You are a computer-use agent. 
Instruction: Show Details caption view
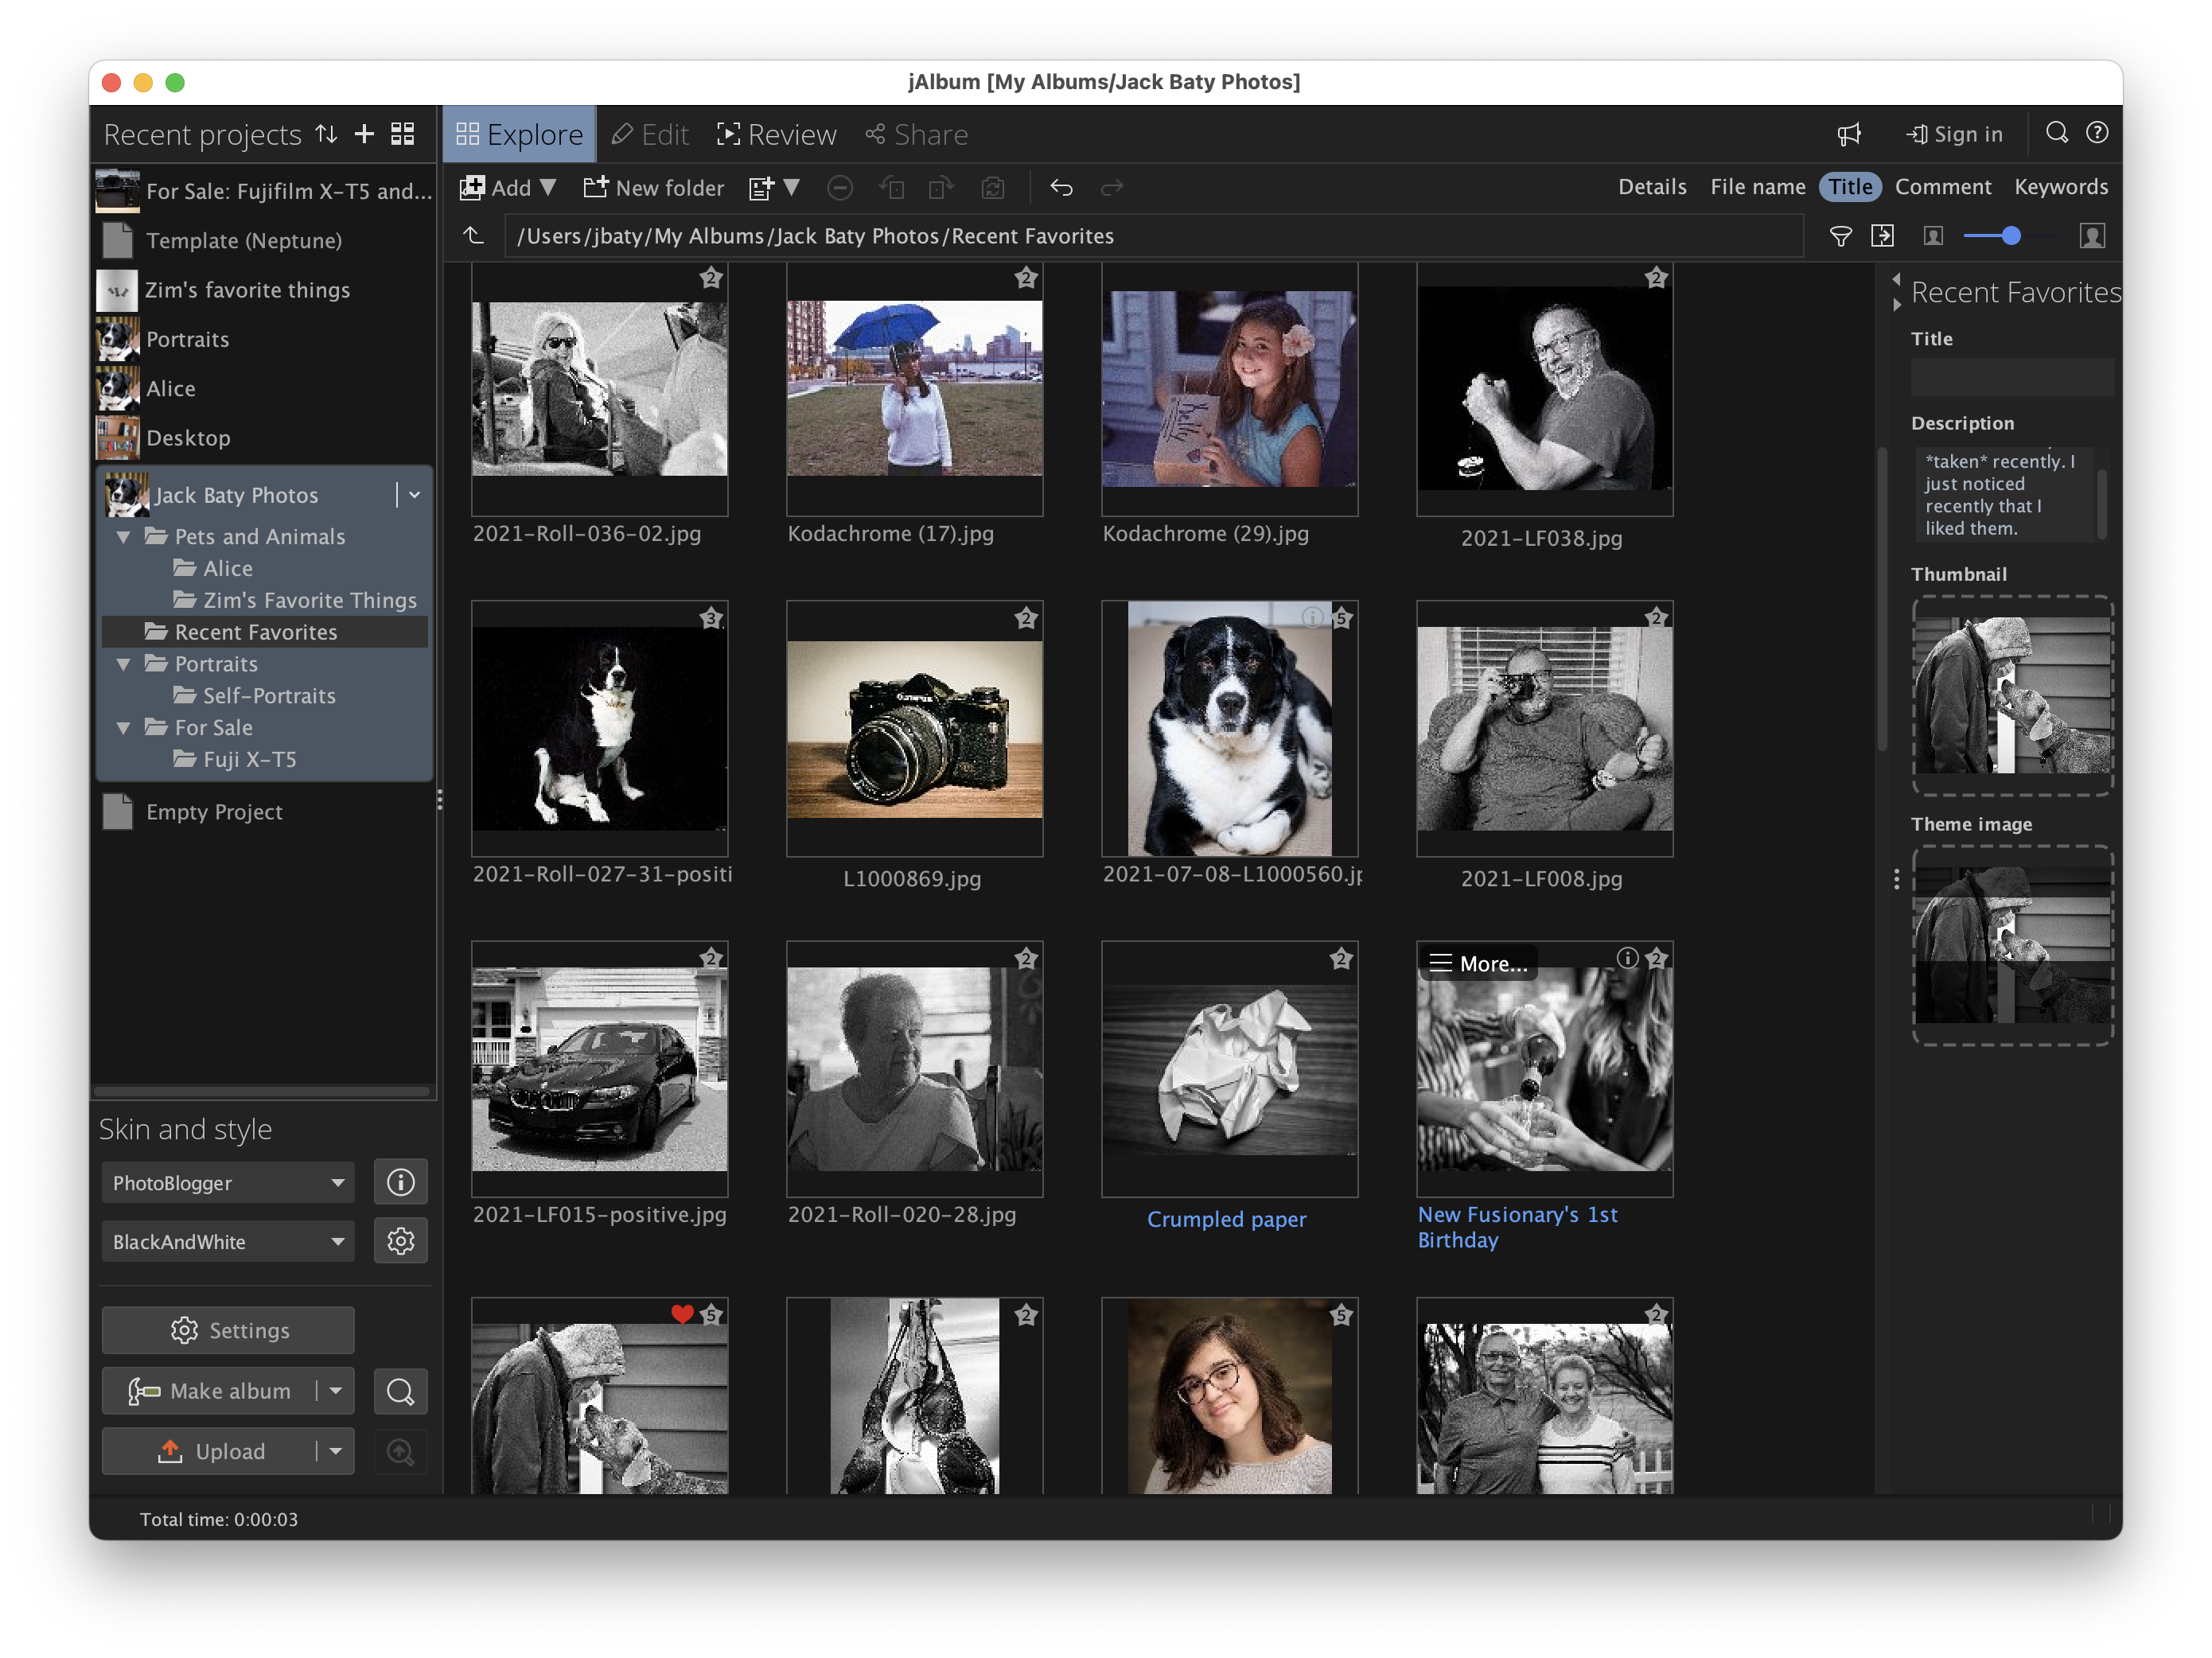(1652, 187)
